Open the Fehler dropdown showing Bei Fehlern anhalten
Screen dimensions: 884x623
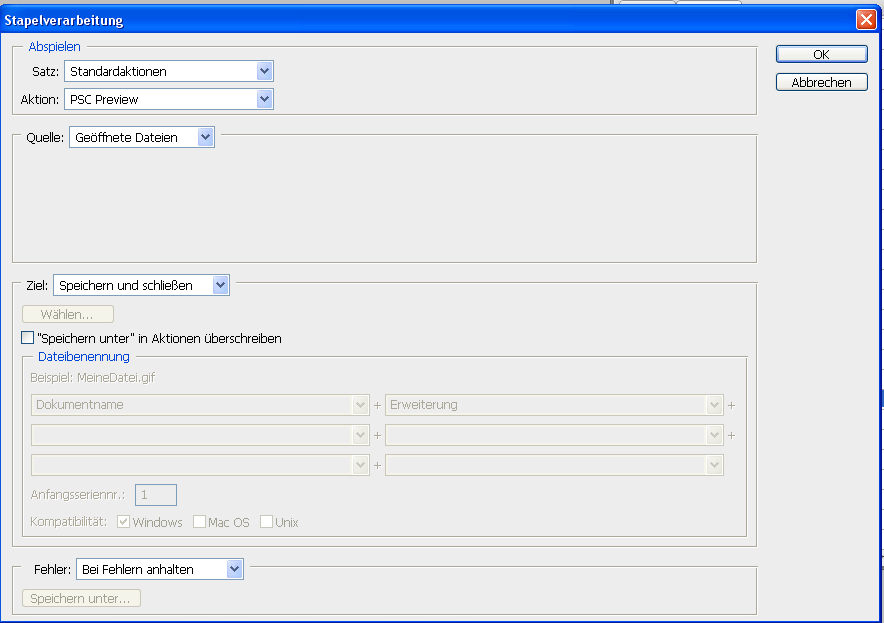coord(160,569)
